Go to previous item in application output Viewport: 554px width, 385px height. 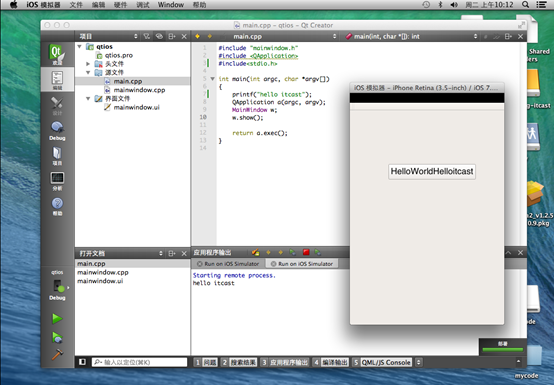268,252
